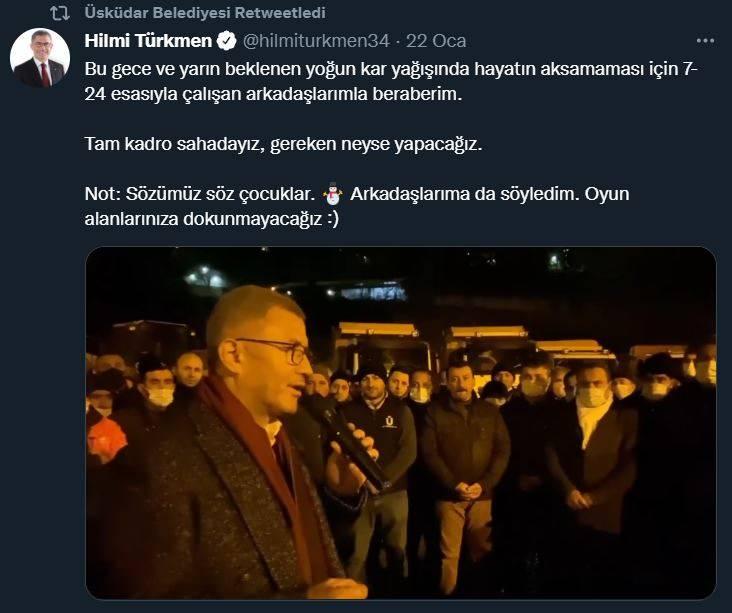This screenshot has width=732, height=613.
Task: Click the line 'Tam kadro sahadayız, gereken neyse yapacağız.'
Action: pos(283,144)
